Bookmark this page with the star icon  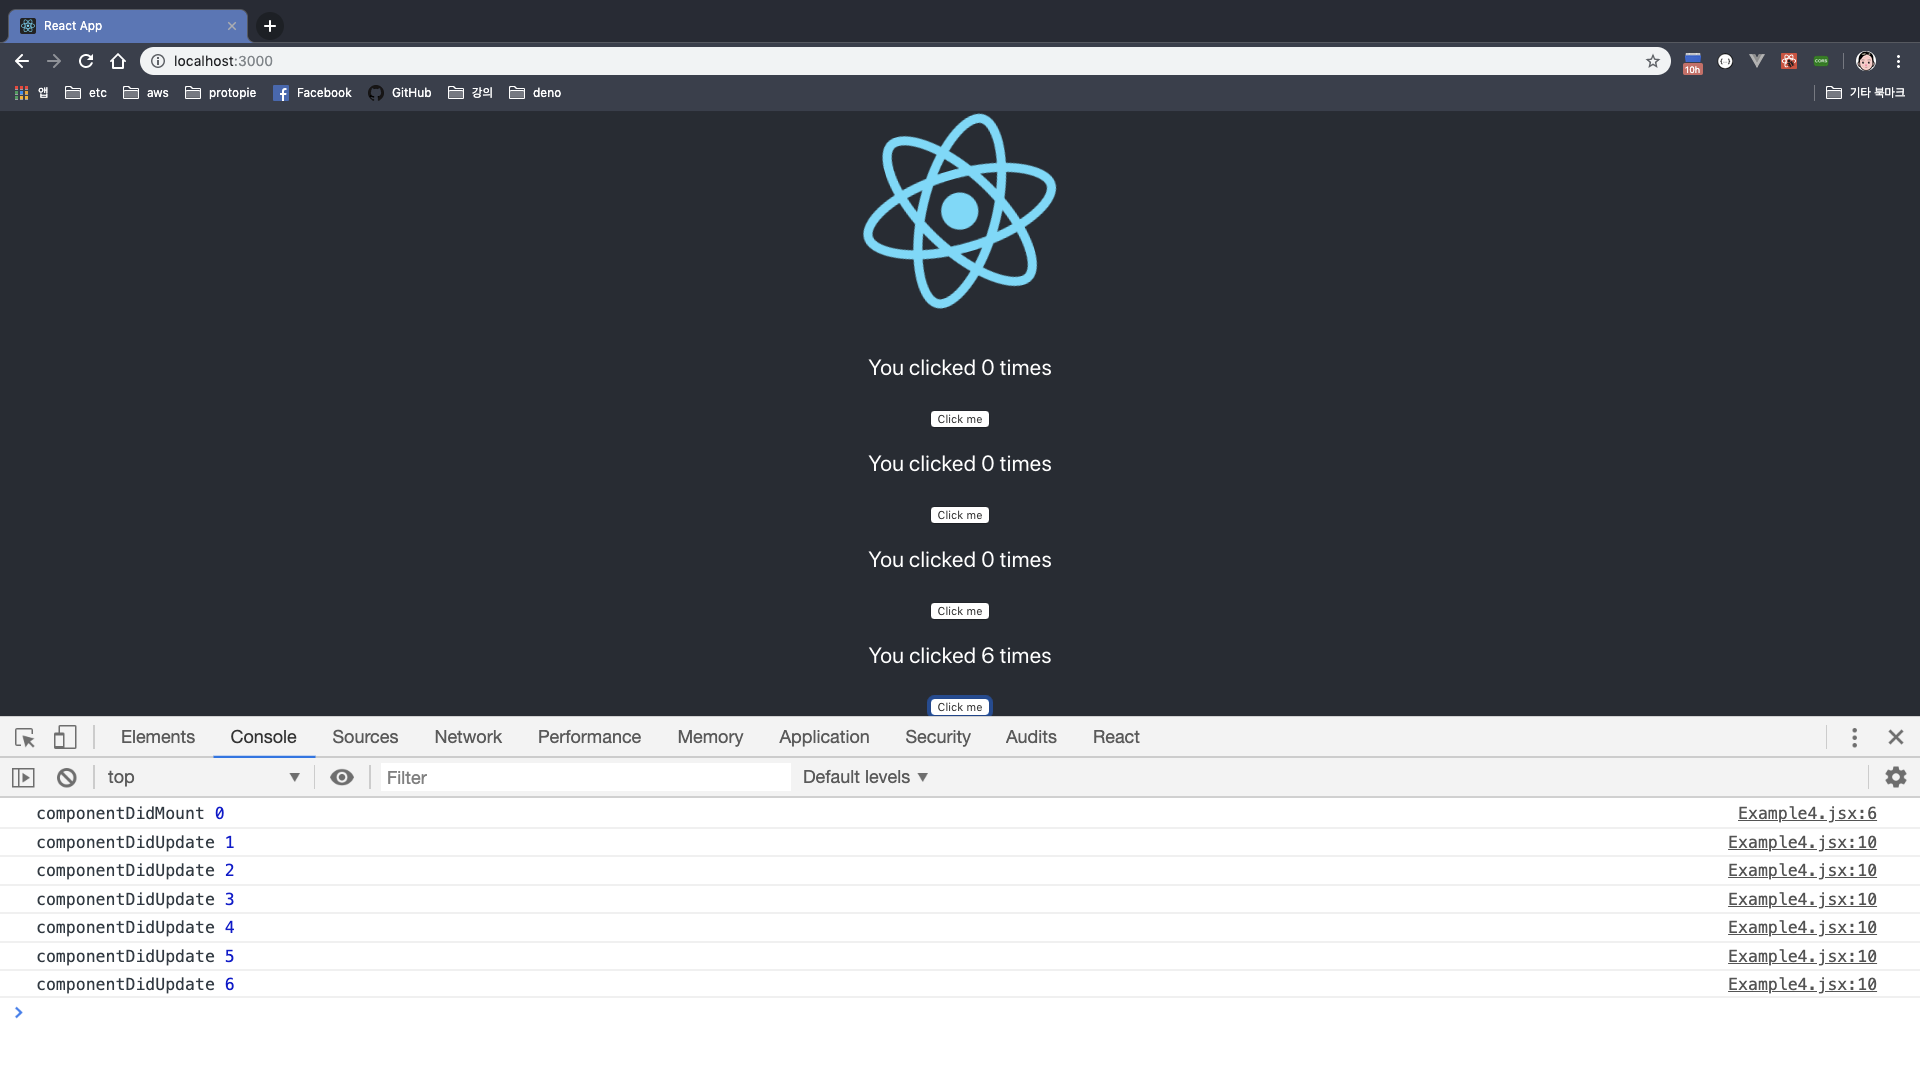1653,61
